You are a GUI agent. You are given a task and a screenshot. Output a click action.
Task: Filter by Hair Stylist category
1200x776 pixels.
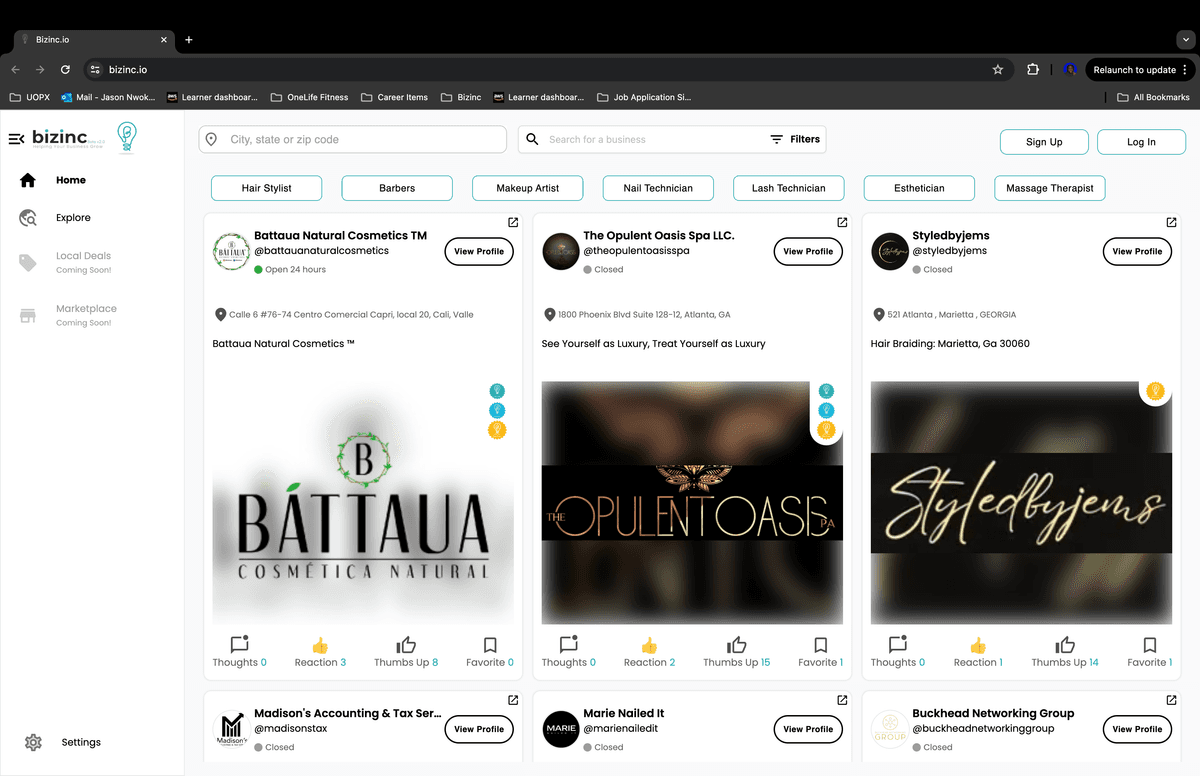click(266, 188)
